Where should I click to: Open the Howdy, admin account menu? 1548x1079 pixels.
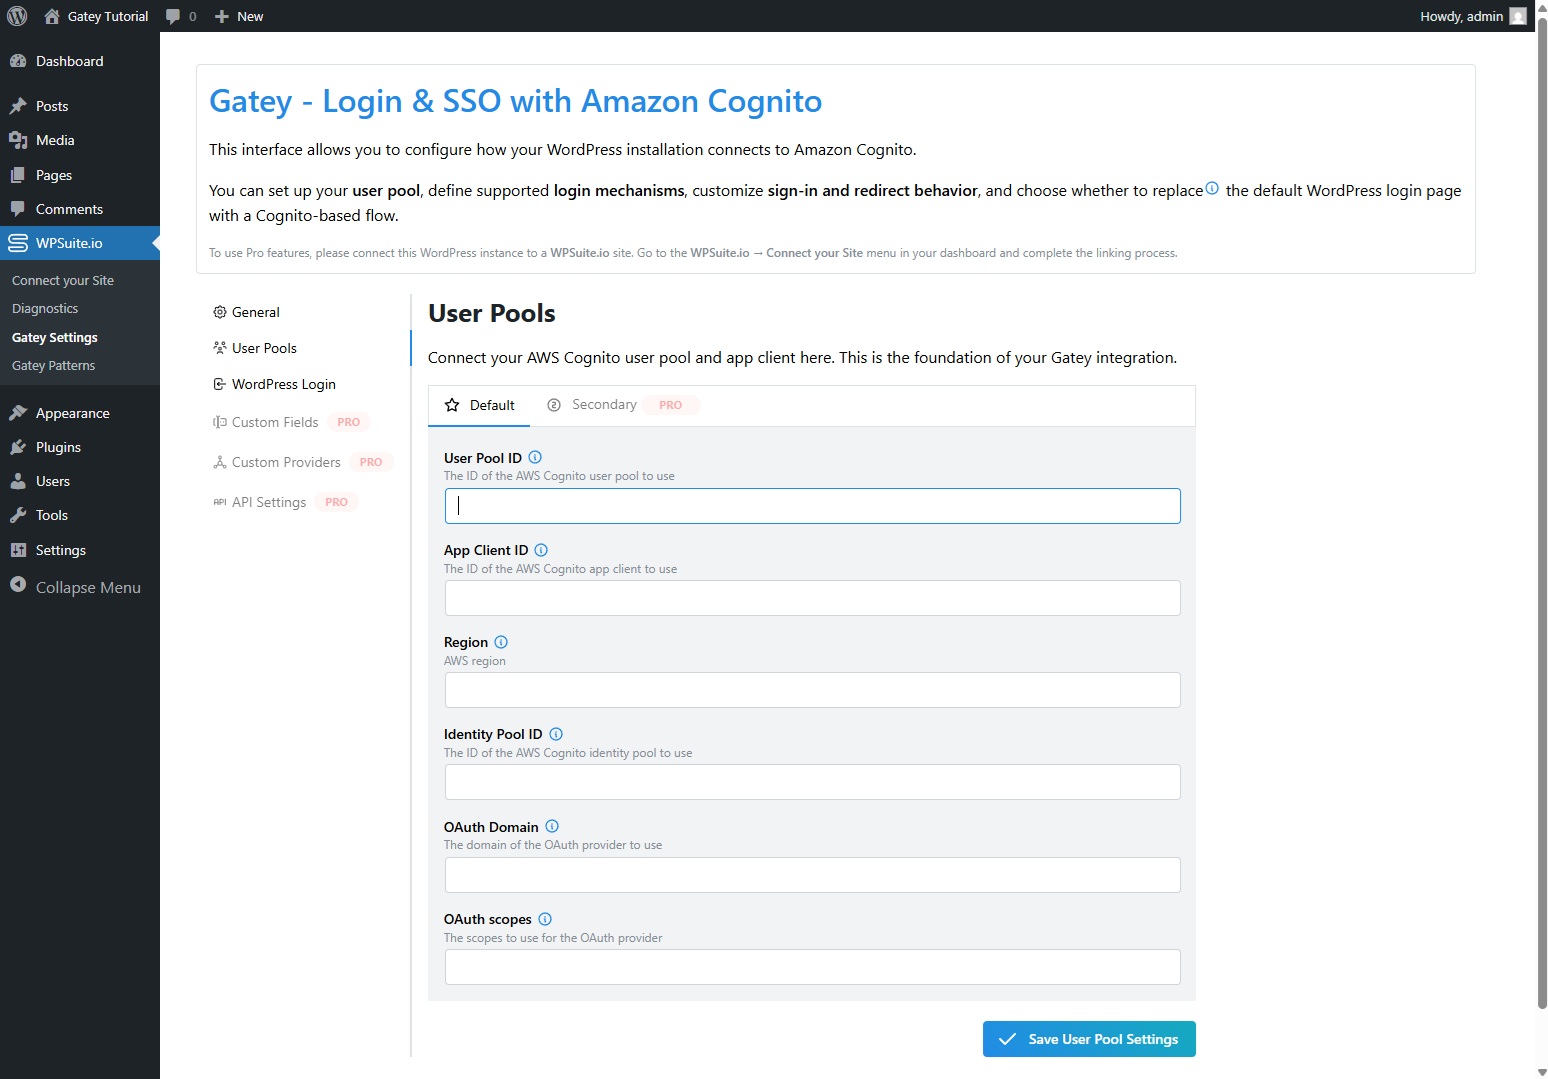click(1471, 16)
